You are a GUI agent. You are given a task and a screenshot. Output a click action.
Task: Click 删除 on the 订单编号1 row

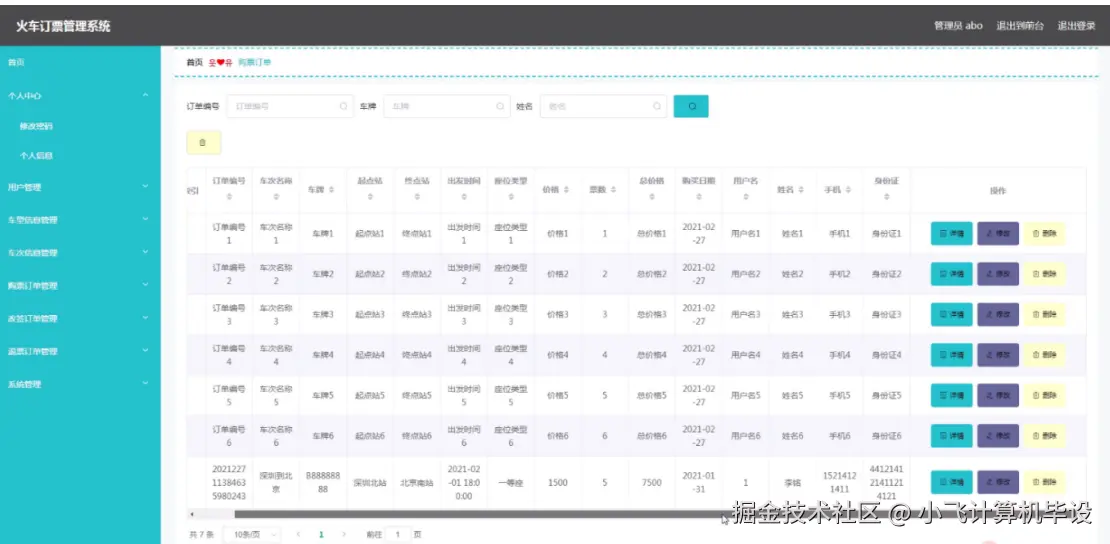[1044, 234]
